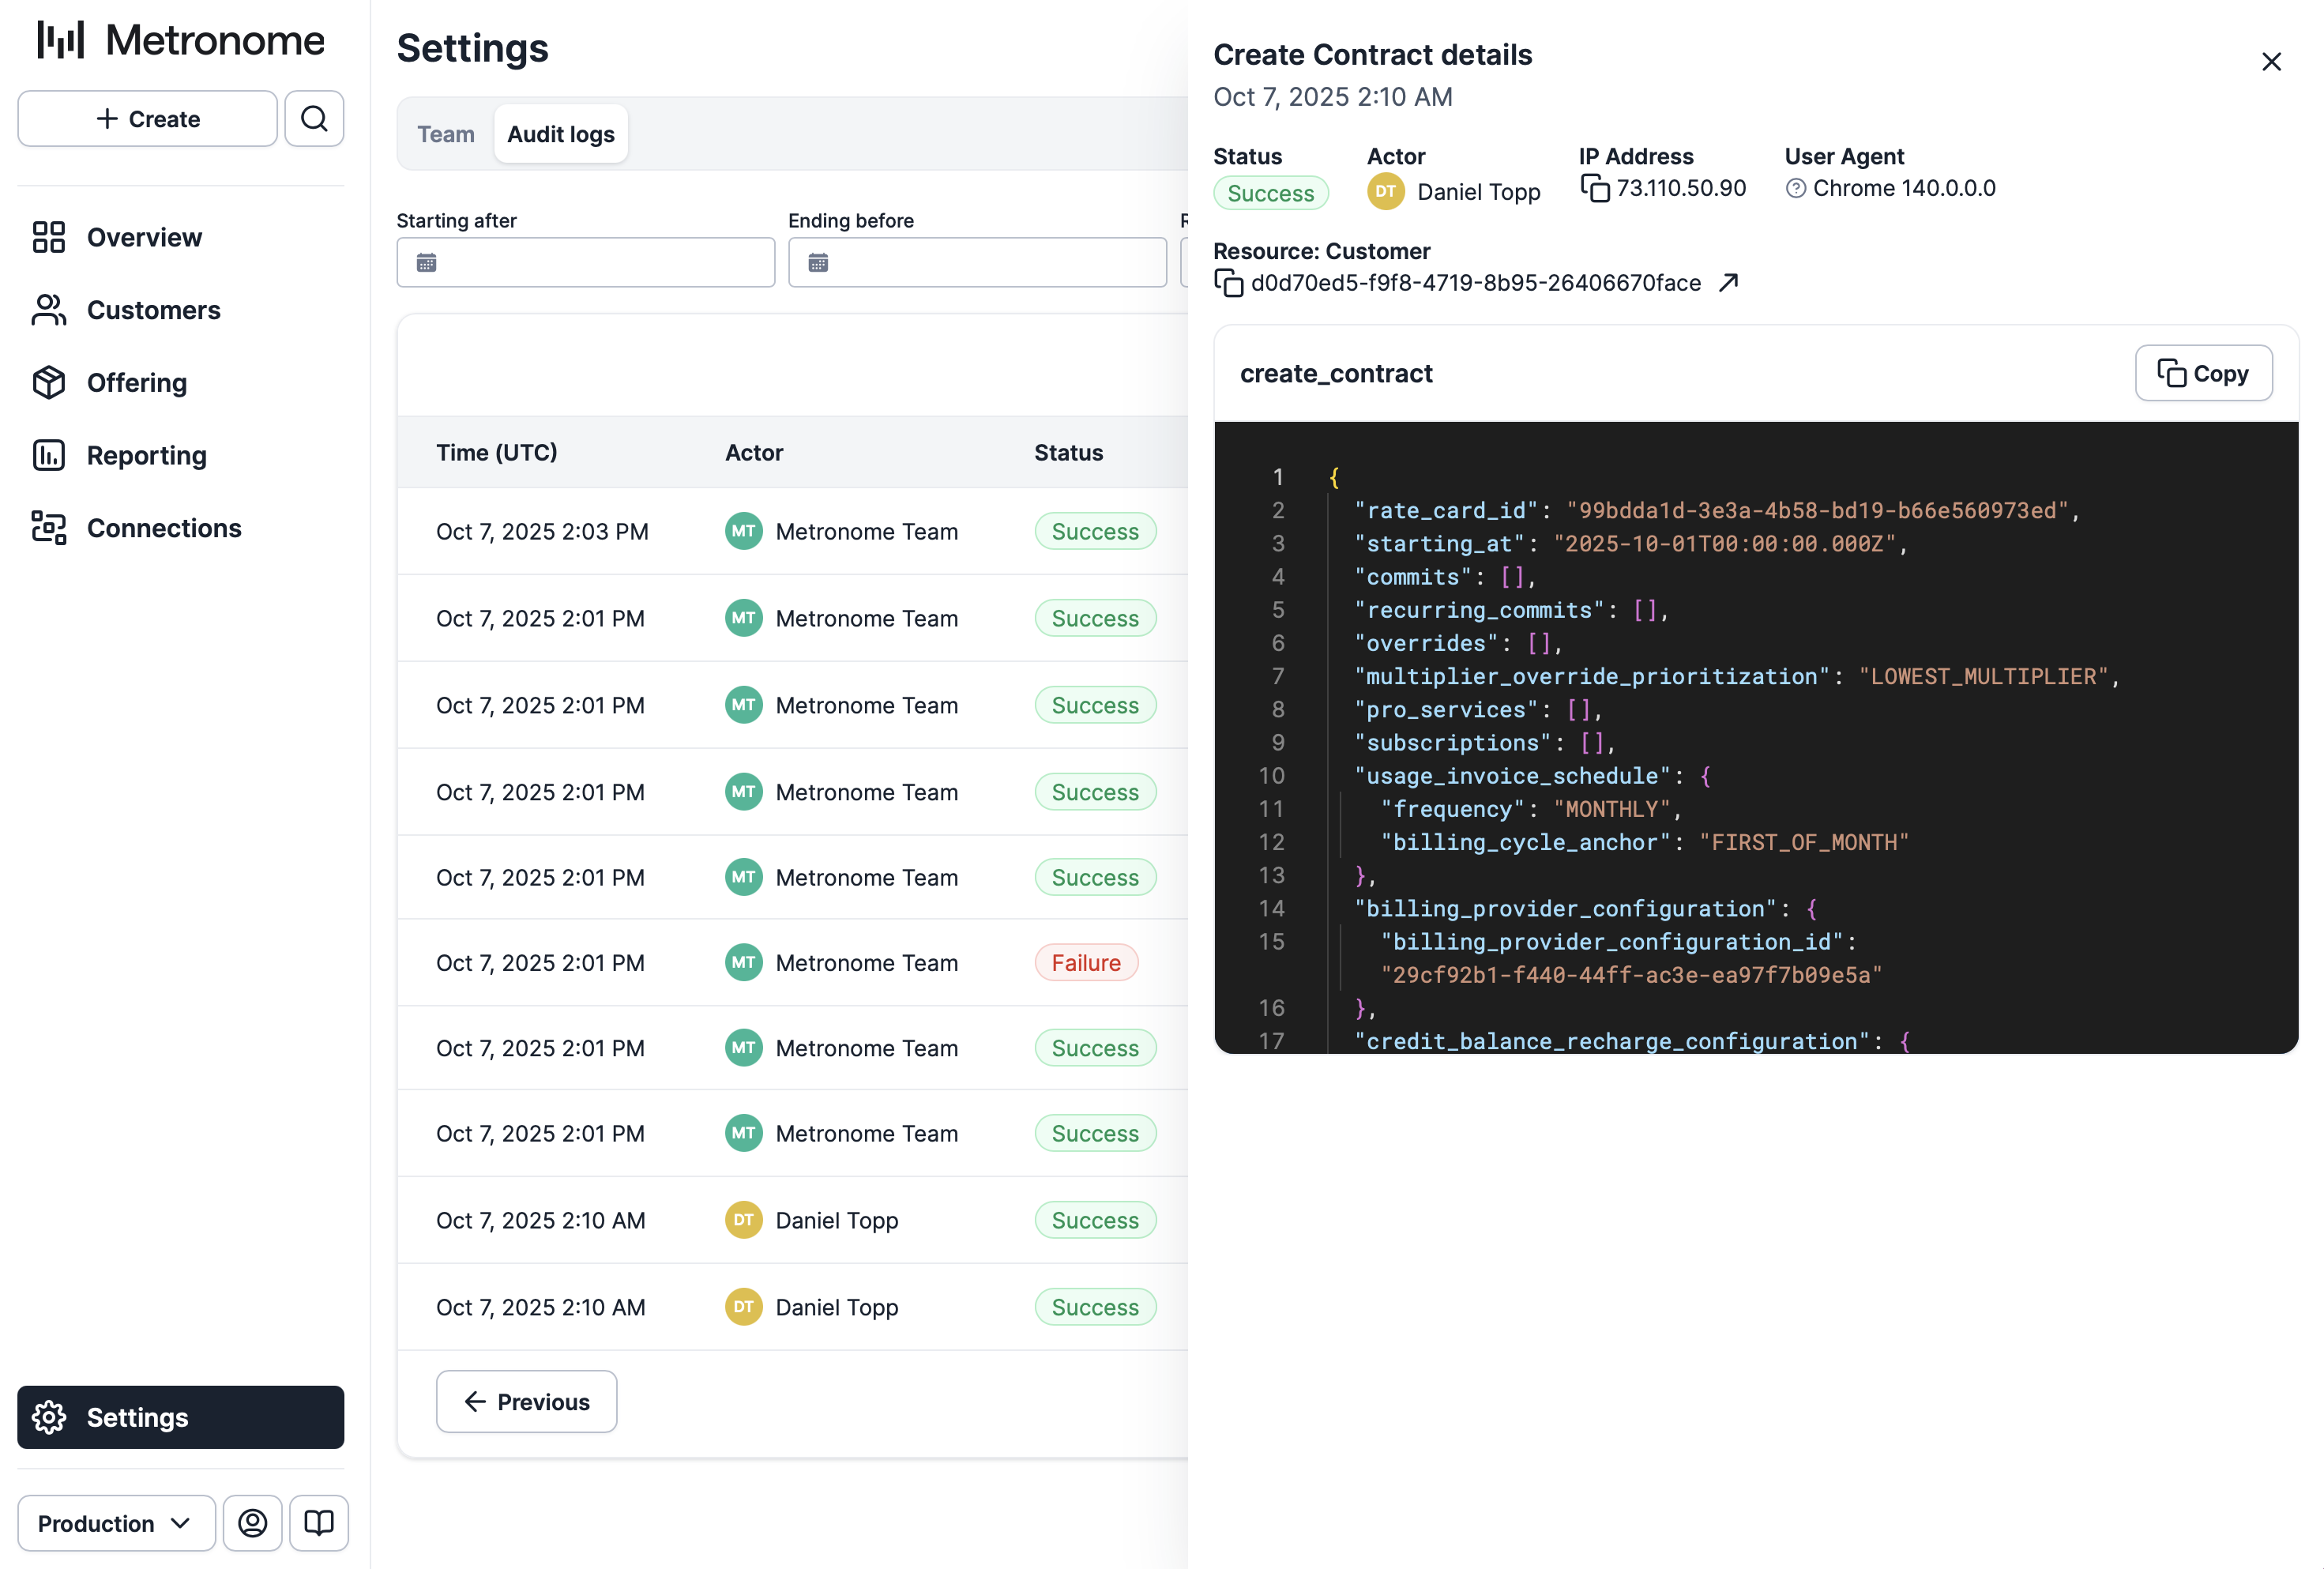
Task: Click calendar icon in Starting after field
Action: (x=427, y=263)
